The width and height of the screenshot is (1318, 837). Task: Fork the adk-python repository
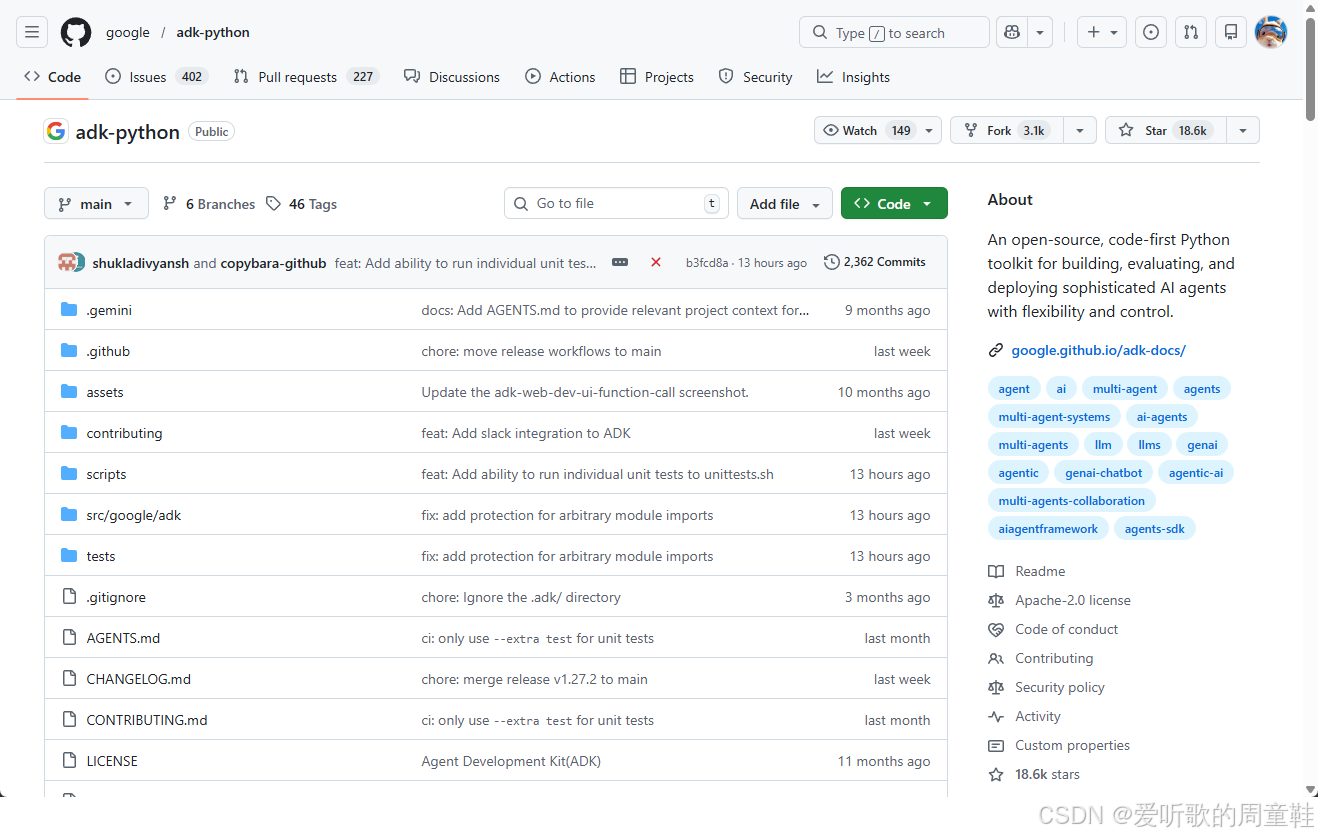1006,130
